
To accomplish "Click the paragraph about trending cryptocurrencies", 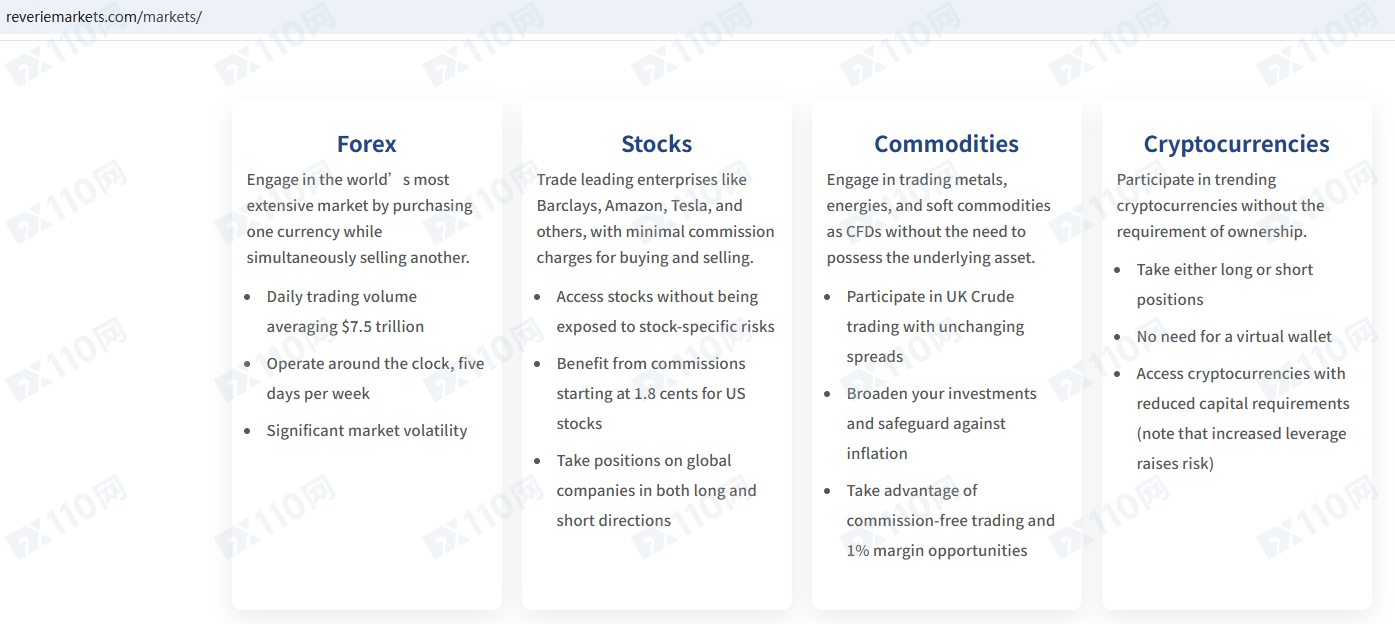I will tap(1220, 205).
